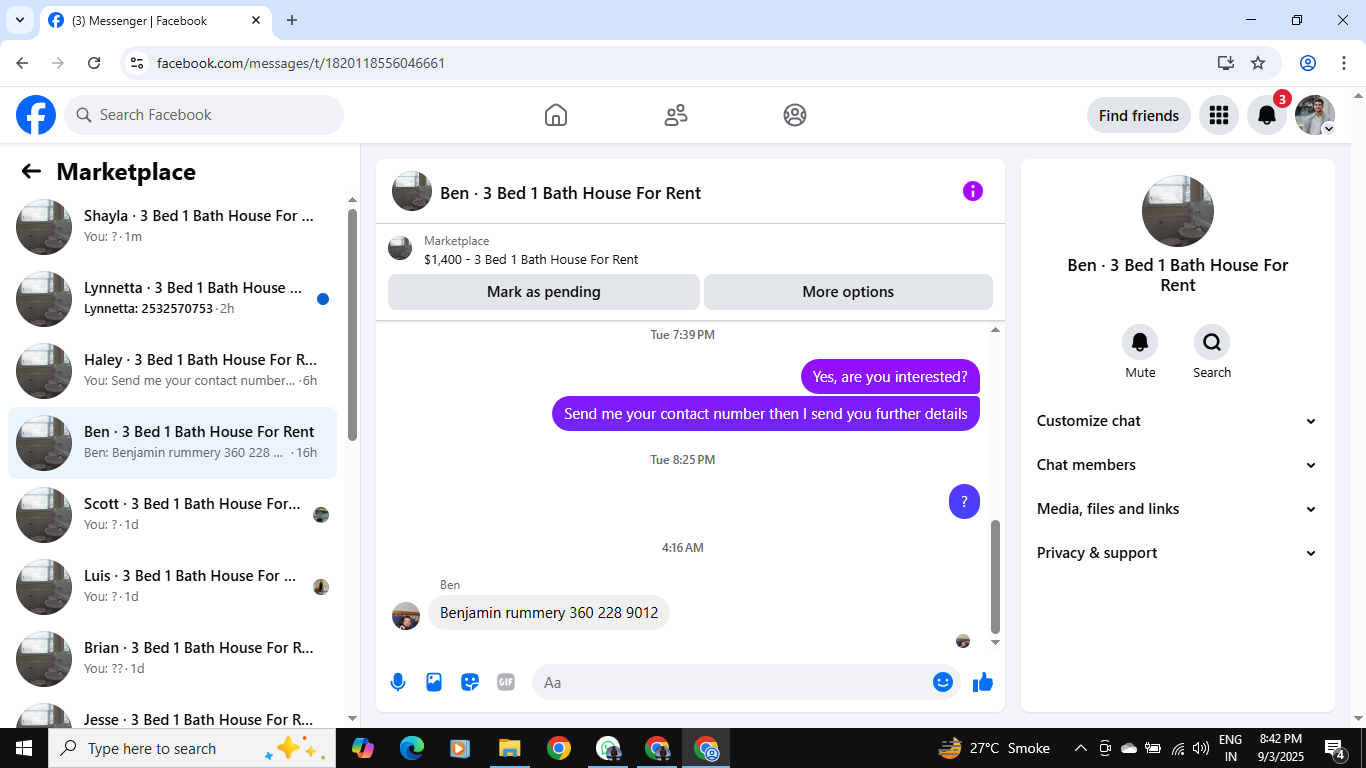Open a new browser tab
Viewport: 1366px width, 768px height.
292,20
